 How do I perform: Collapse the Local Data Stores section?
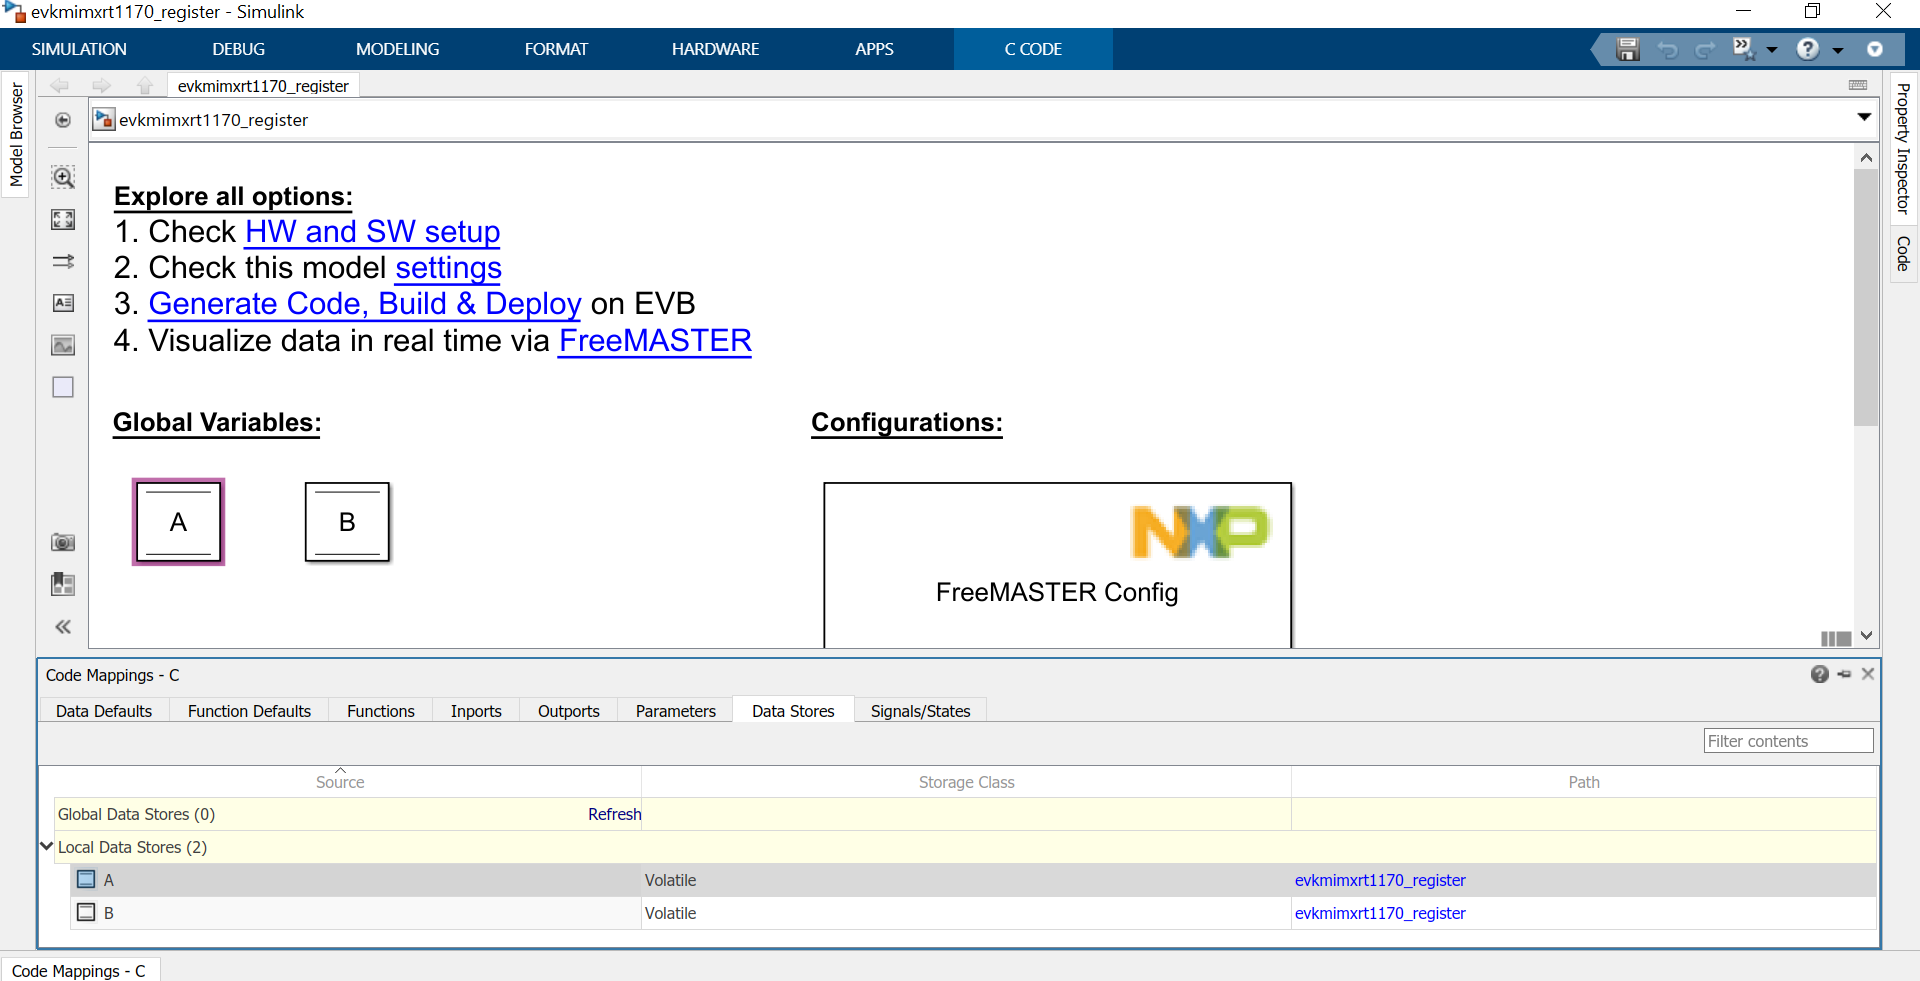[x=46, y=845]
